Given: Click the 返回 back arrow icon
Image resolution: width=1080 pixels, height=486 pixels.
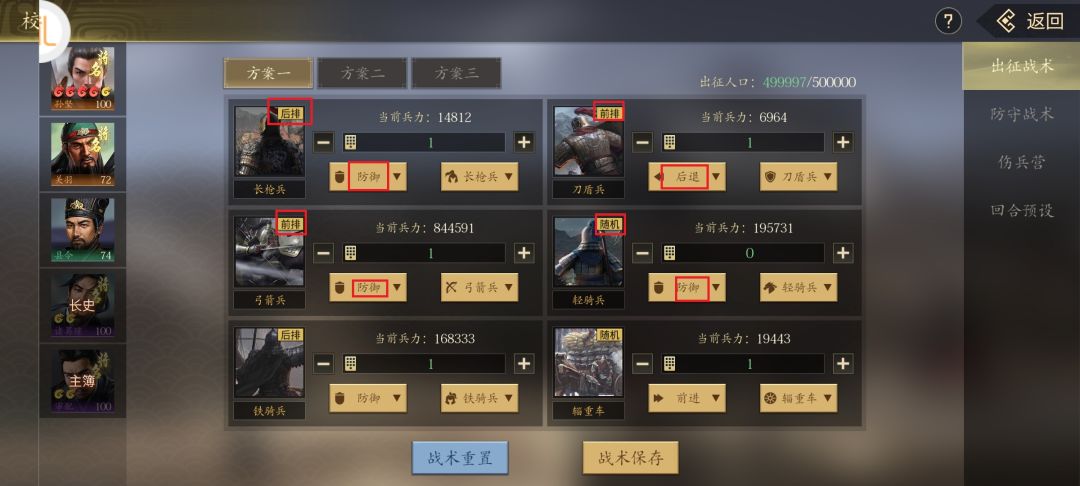Looking at the screenshot, I should tap(1006, 21).
